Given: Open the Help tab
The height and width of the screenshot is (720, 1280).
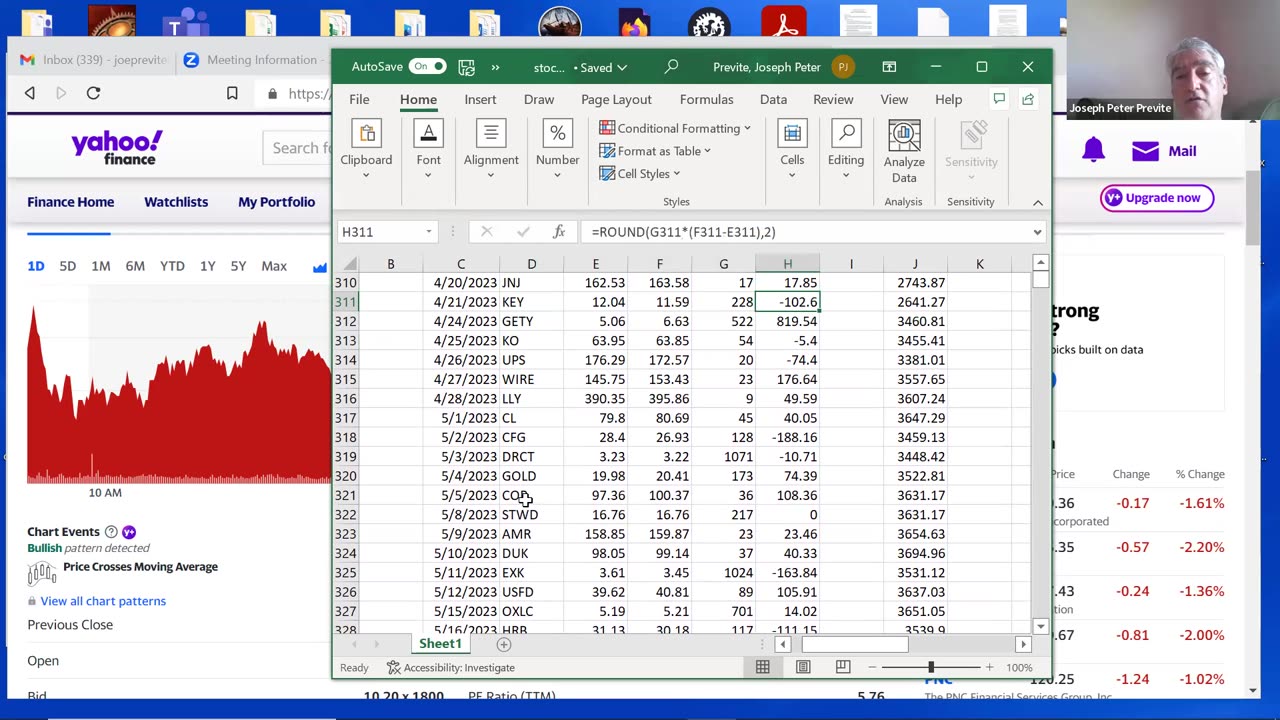Looking at the screenshot, I should point(948,100).
